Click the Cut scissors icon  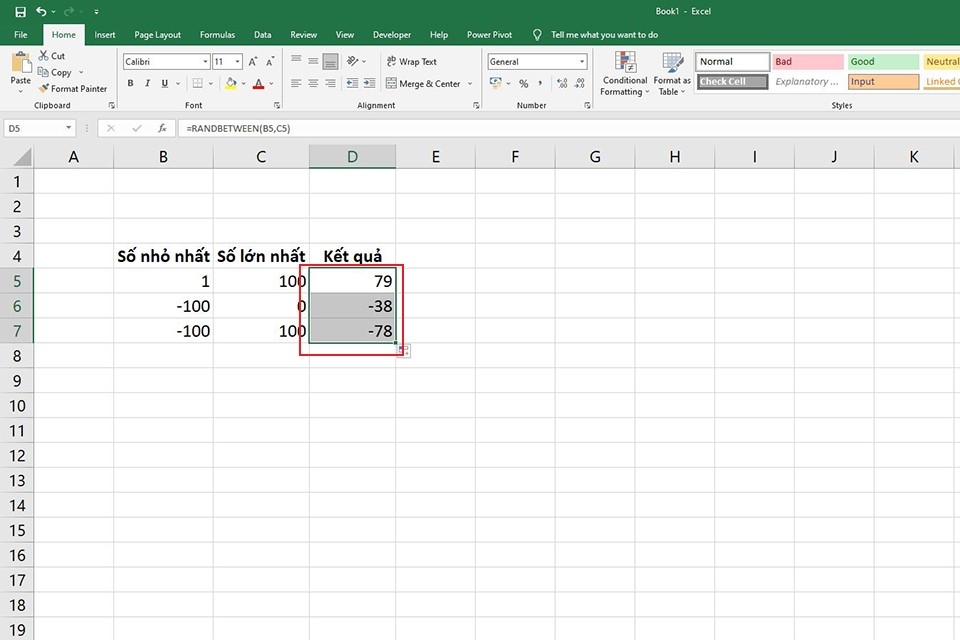[43, 56]
